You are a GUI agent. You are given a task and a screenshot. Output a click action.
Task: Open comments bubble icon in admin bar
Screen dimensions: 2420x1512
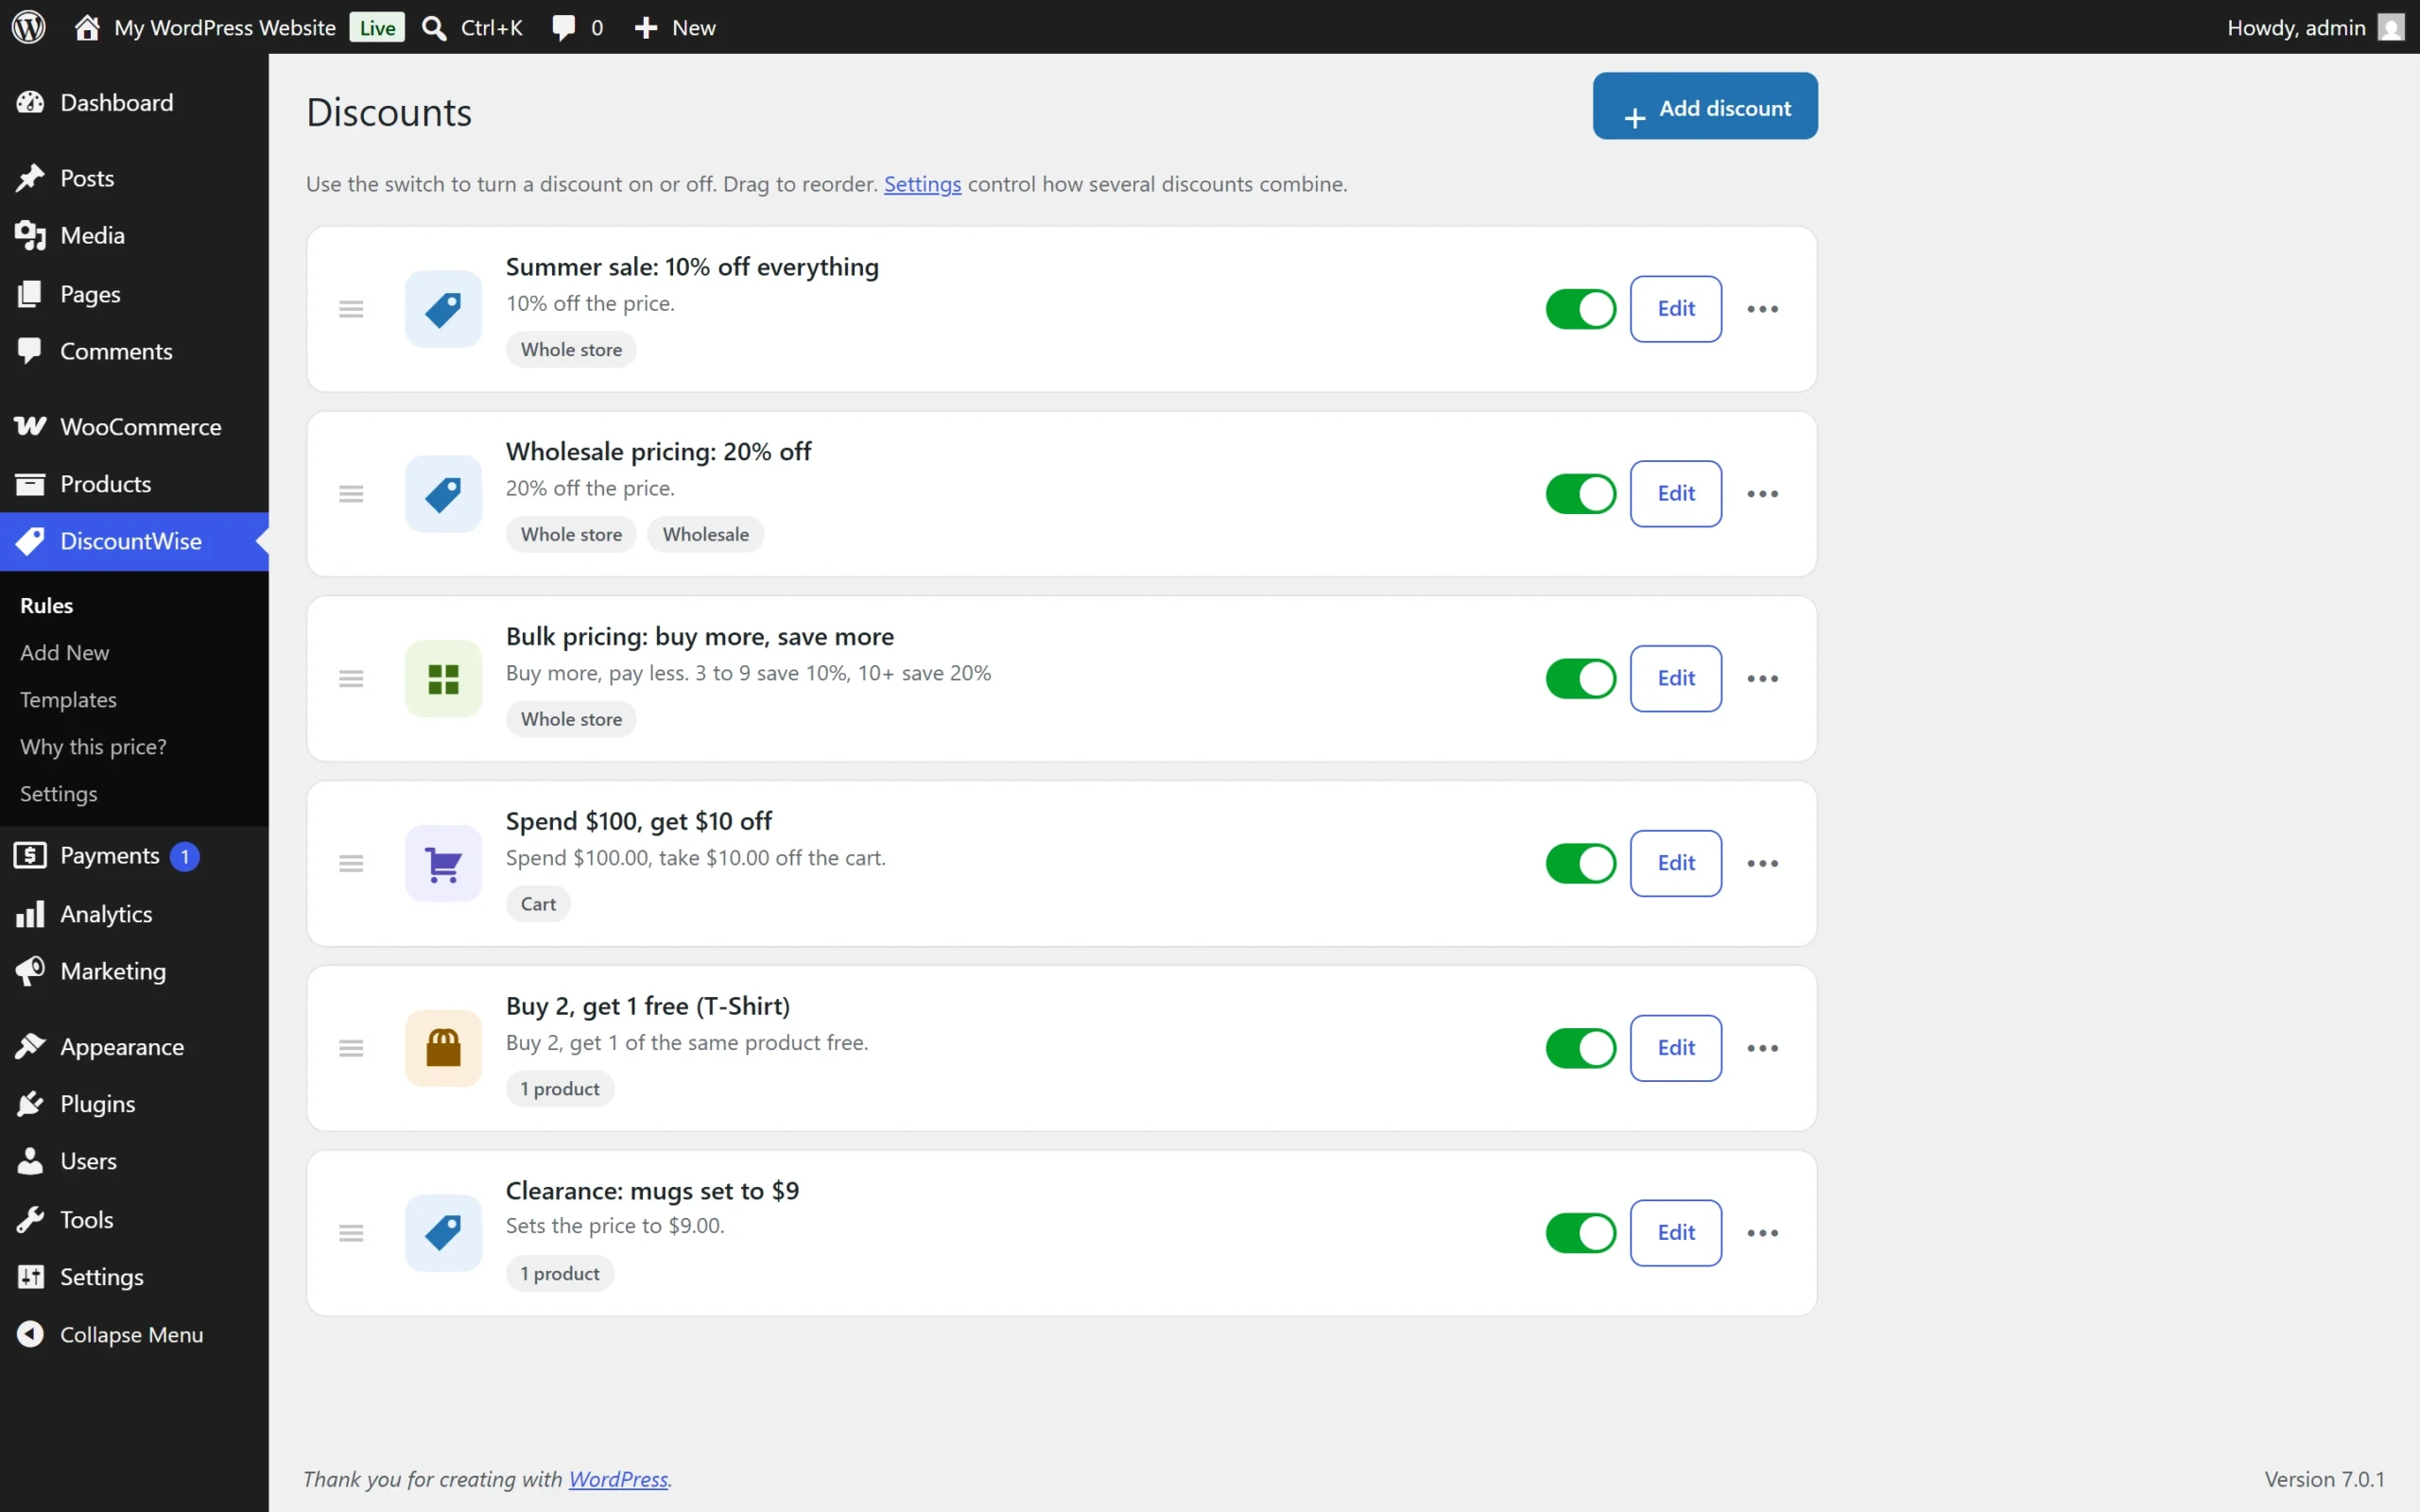(x=564, y=28)
